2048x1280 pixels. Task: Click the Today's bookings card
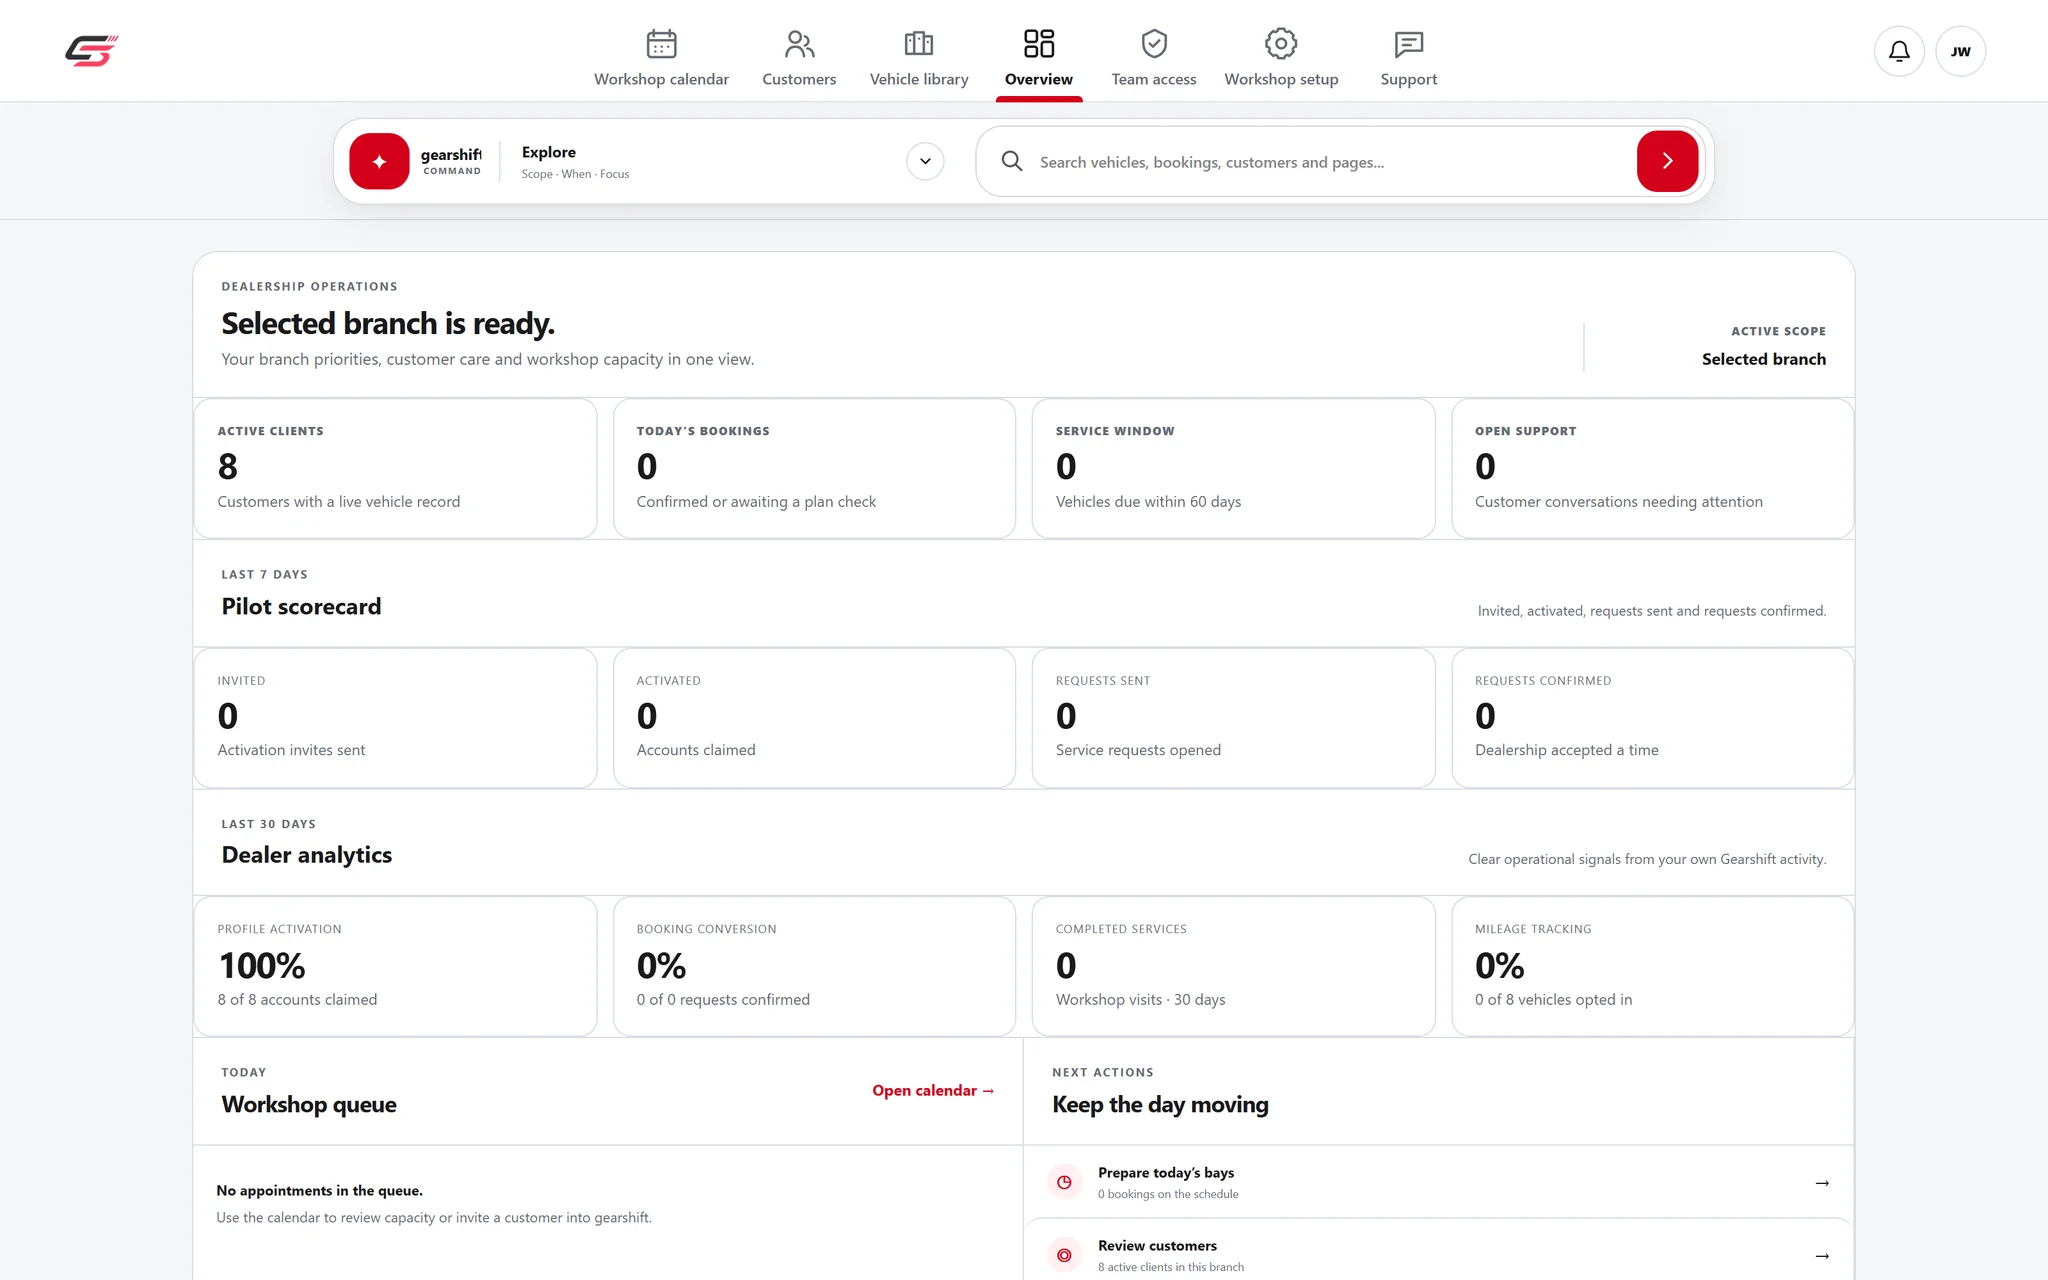click(814, 468)
